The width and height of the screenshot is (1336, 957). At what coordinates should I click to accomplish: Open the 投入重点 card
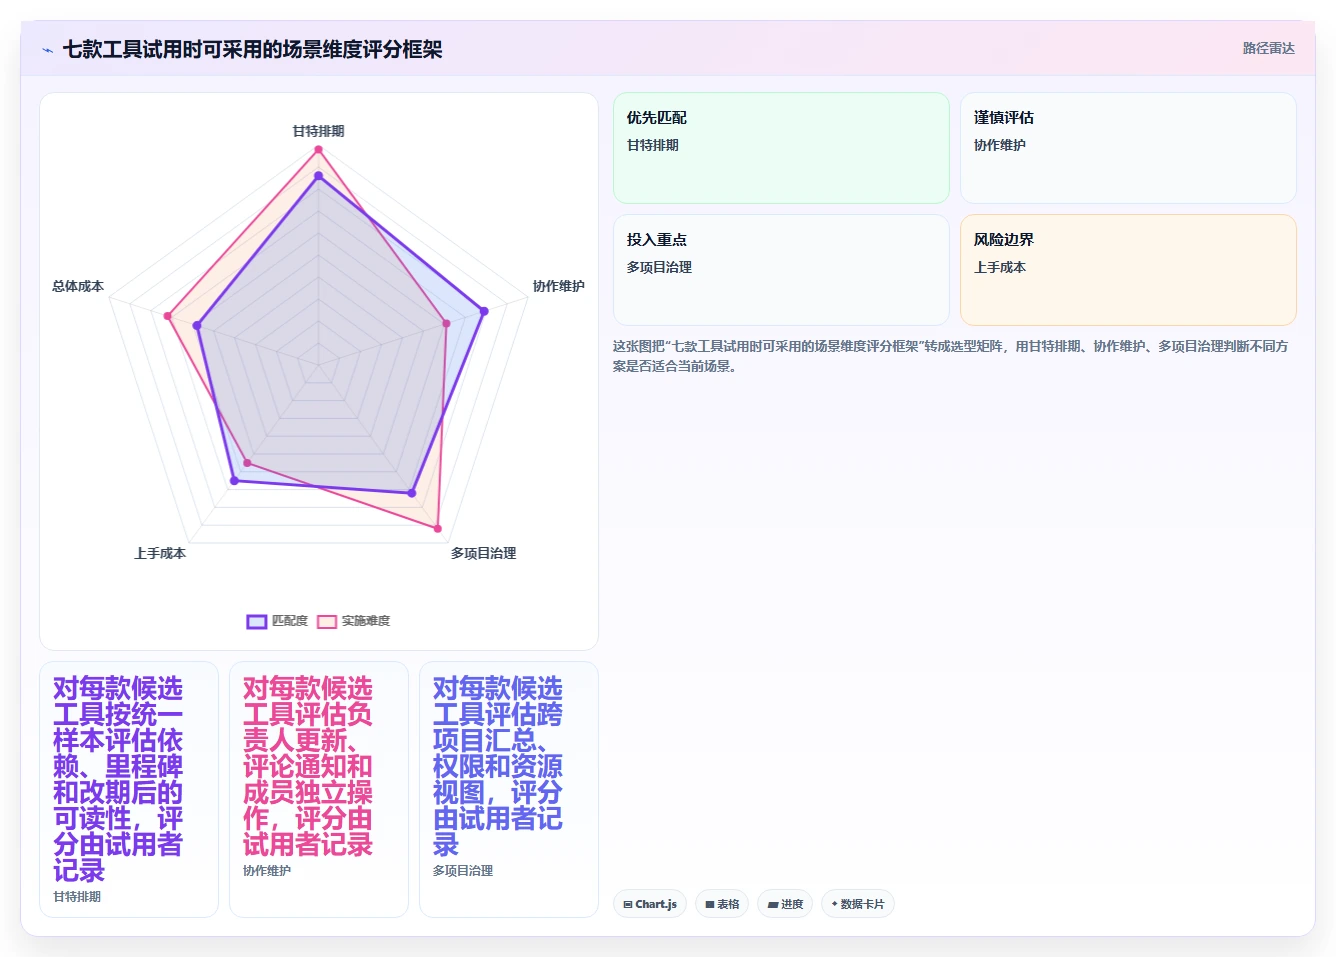click(781, 270)
